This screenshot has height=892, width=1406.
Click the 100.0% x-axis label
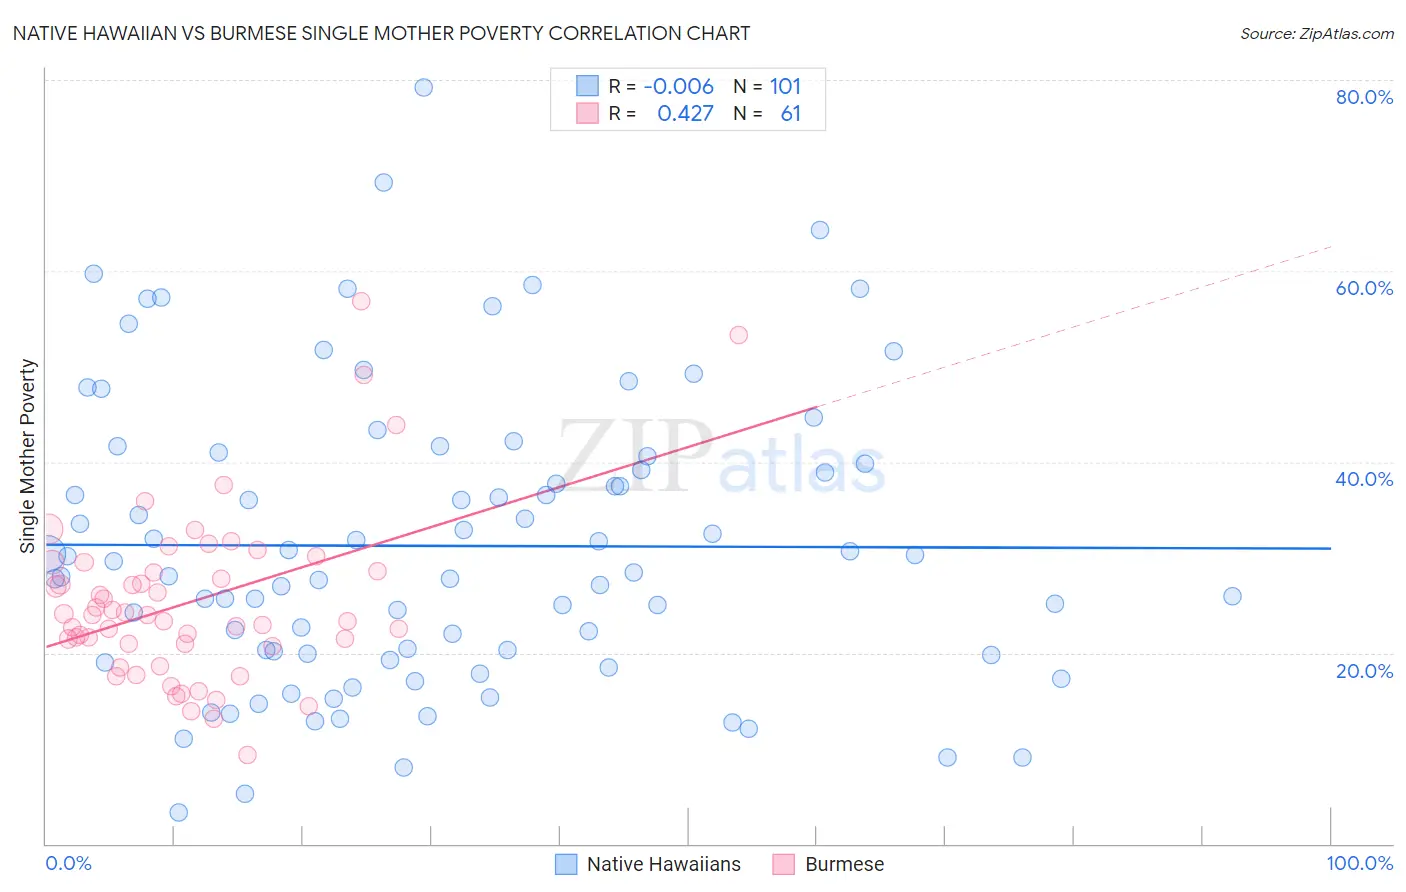pyautogui.click(x=1360, y=863)
